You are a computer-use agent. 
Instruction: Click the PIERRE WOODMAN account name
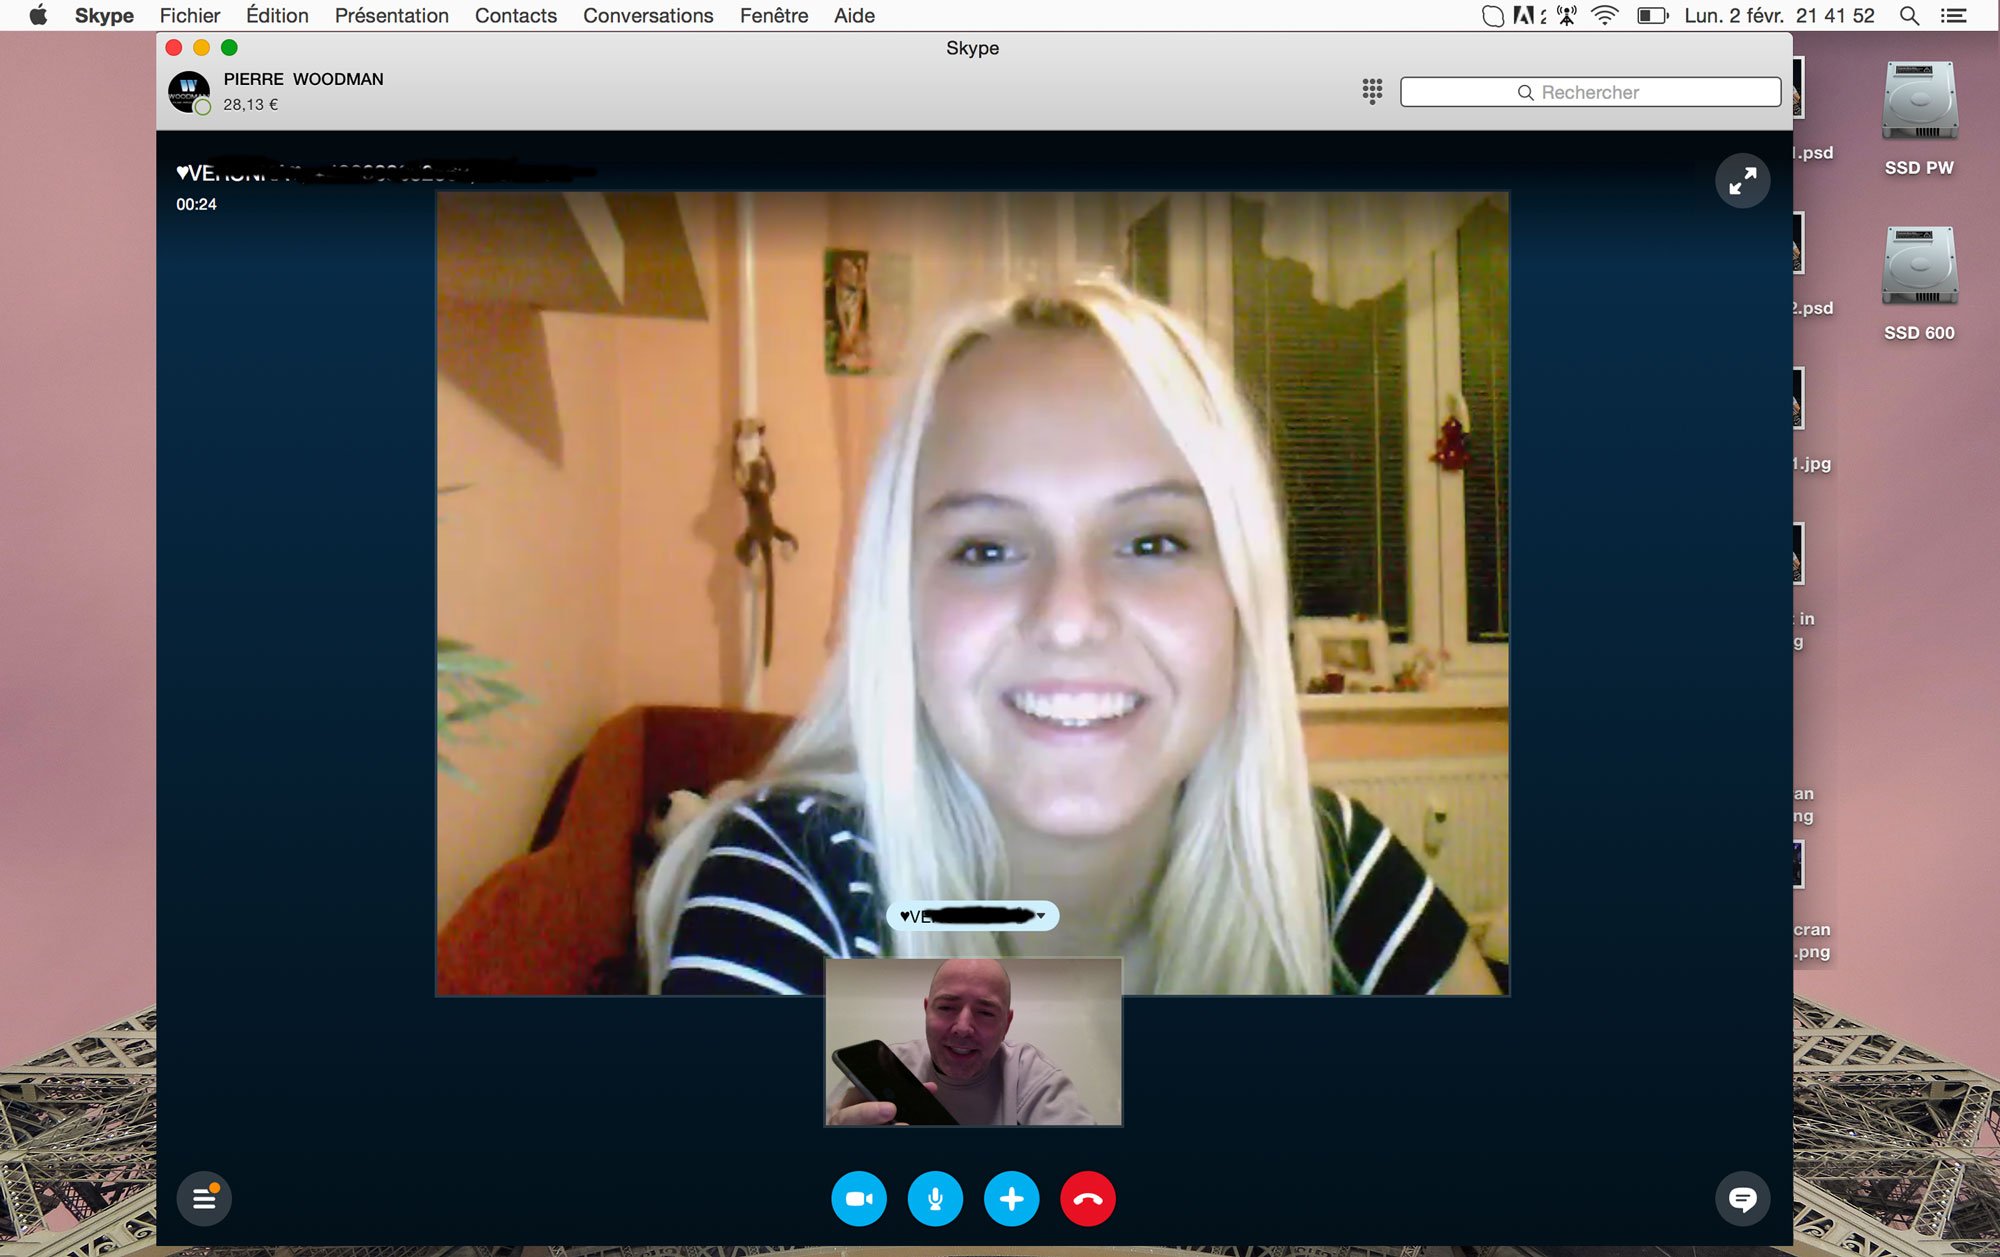303,79
